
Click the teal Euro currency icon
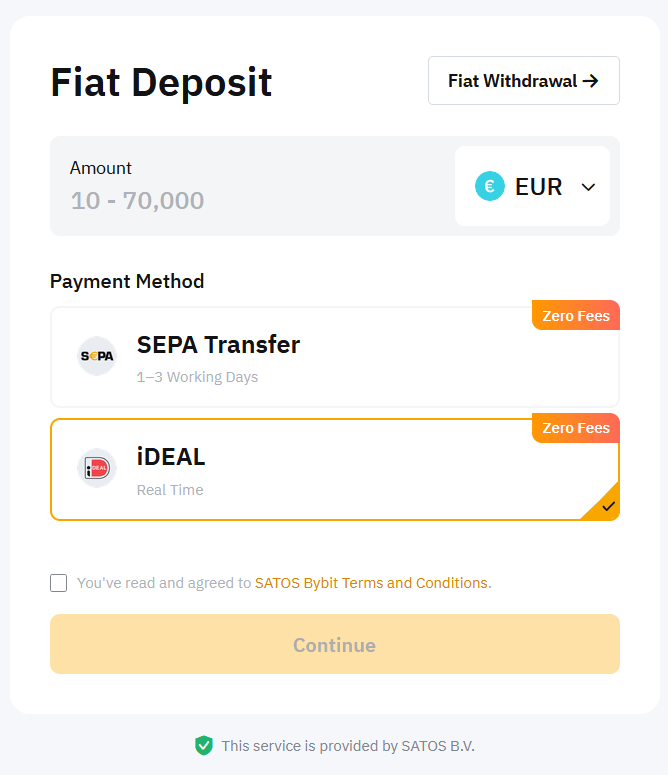click(490, 186)
